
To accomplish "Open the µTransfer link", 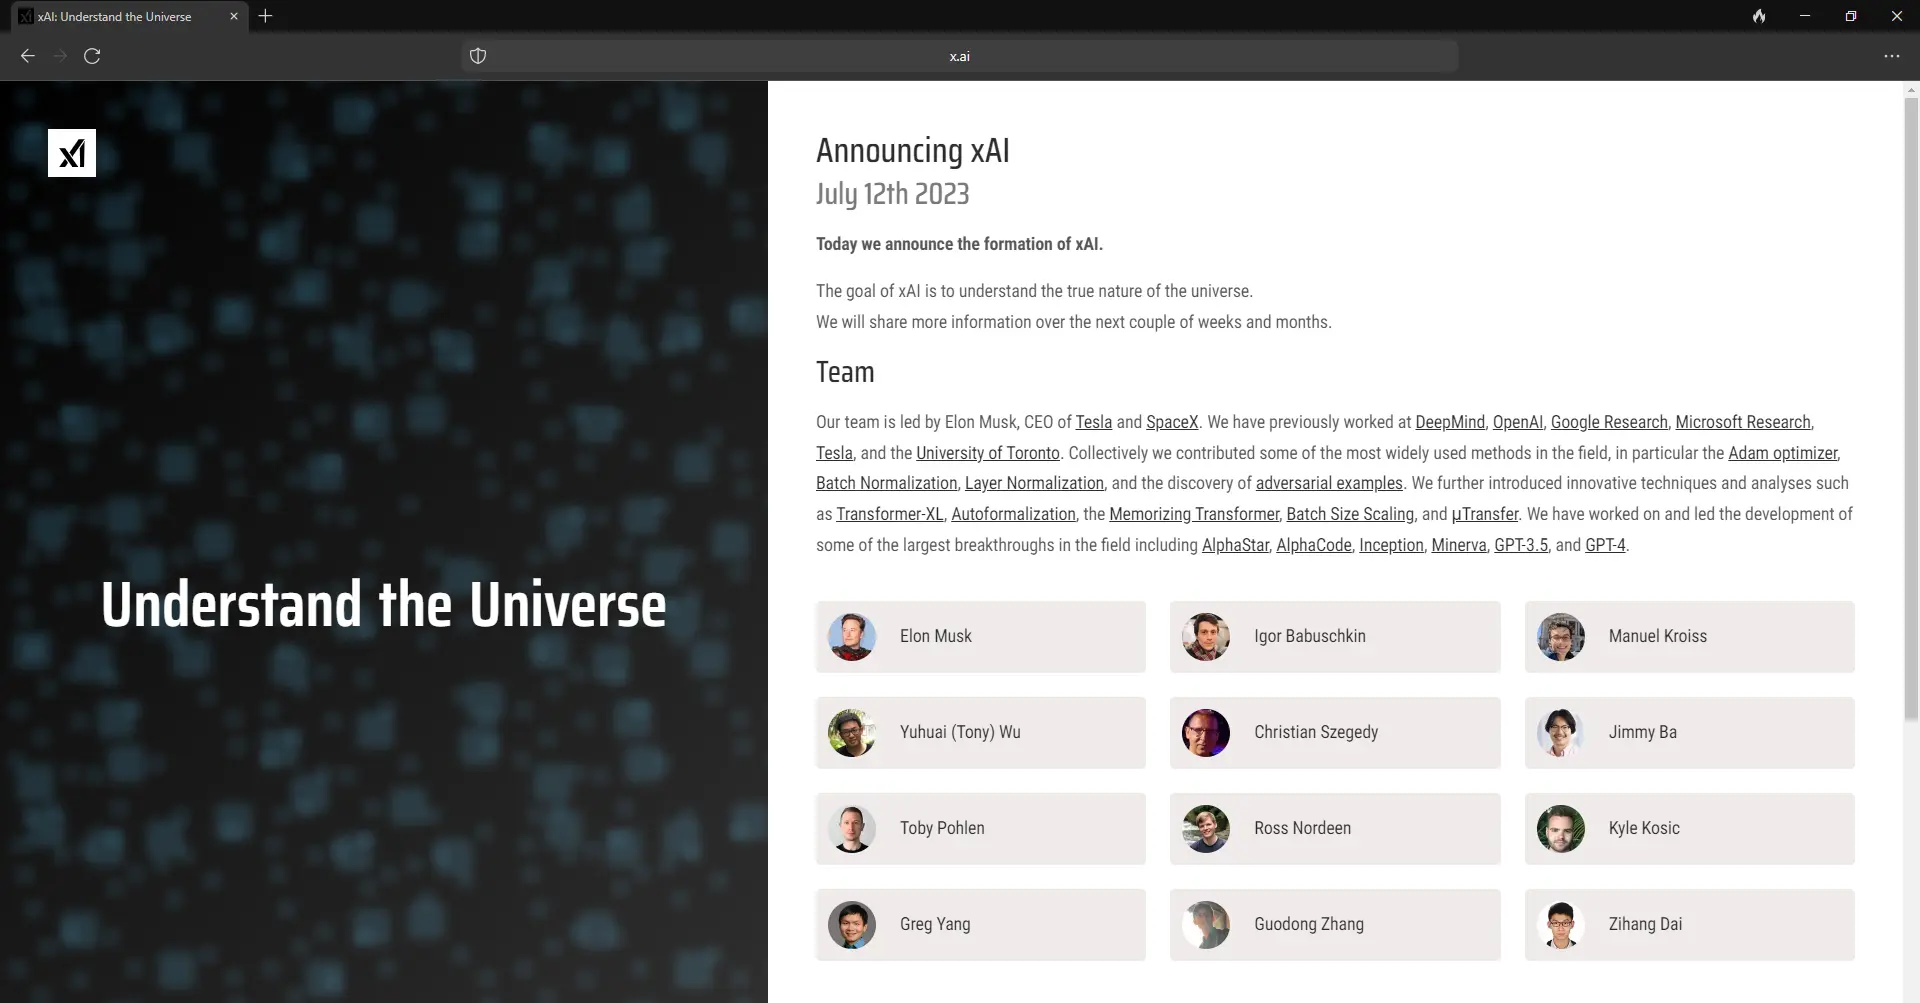I will point(1485,514).
